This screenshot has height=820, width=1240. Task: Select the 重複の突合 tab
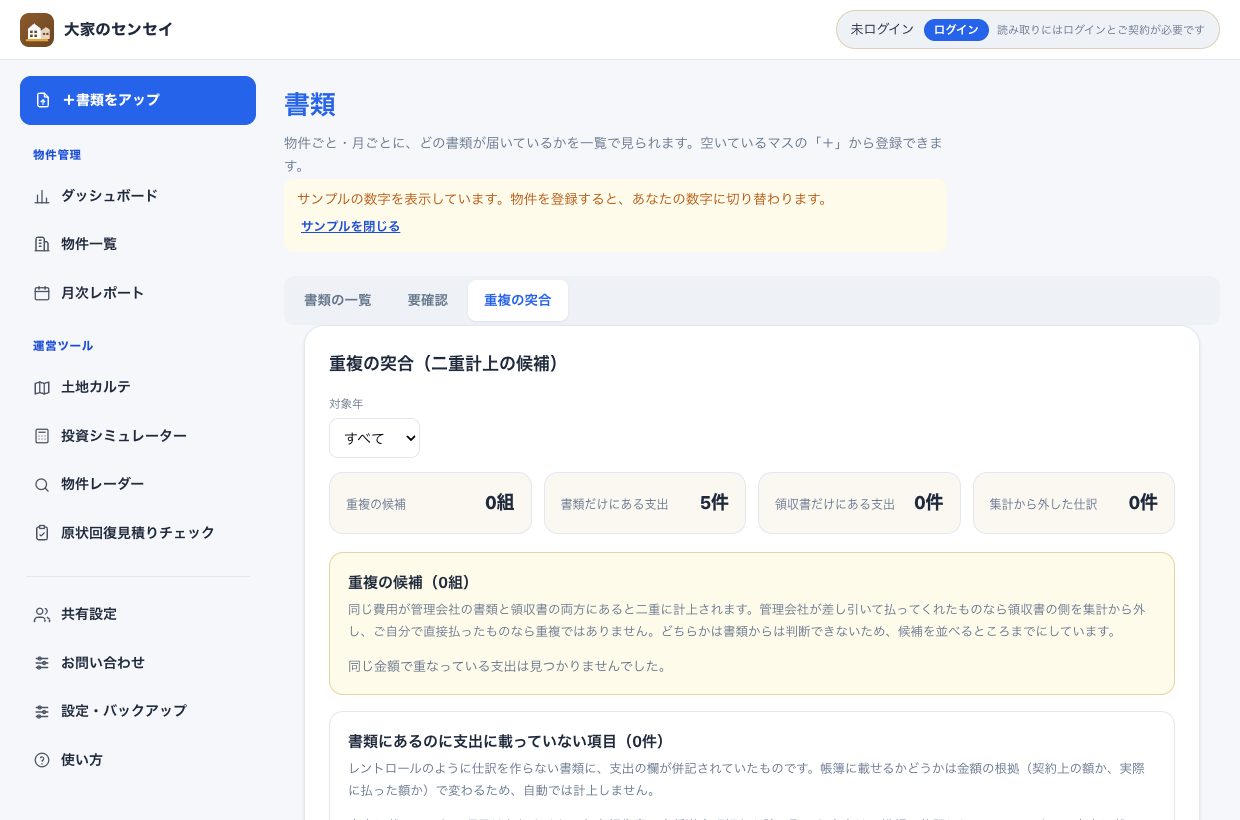(518, 300)
